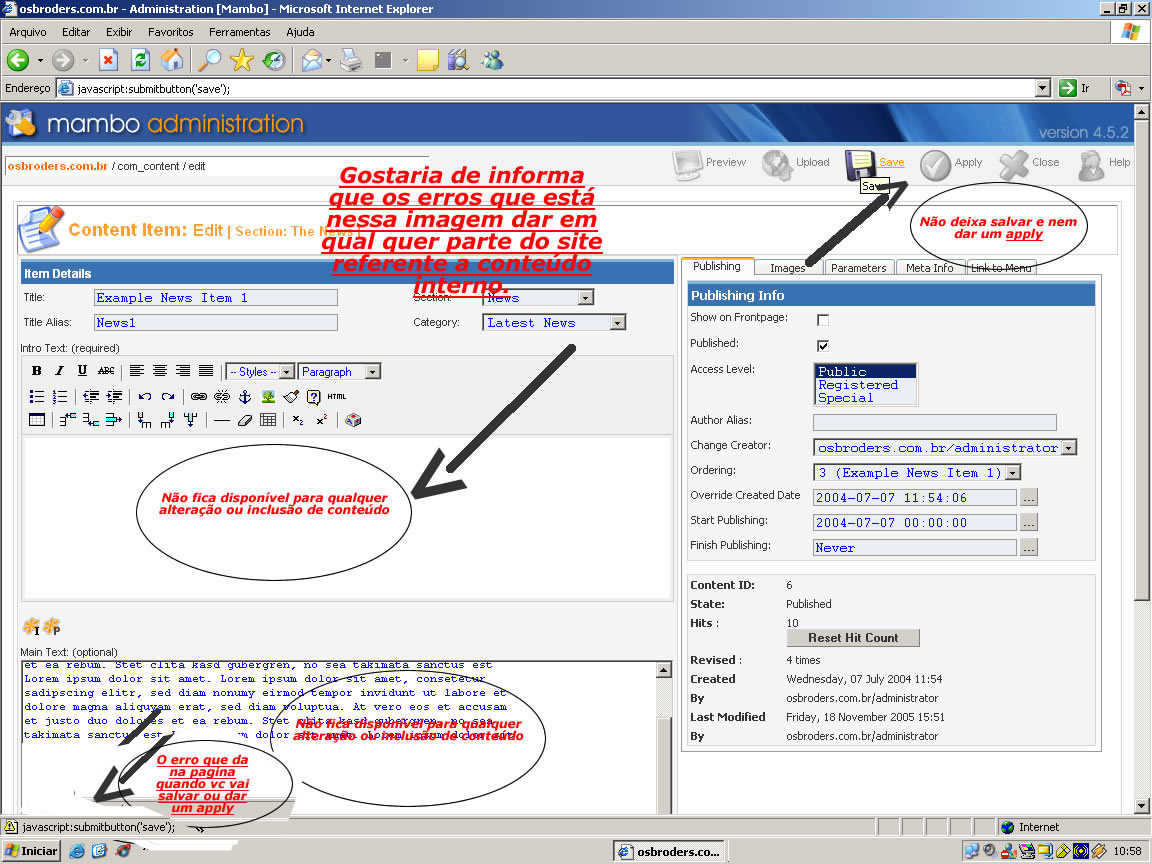Open the Category dropdown showing Latest News
This screenshot has width=1152, height=864.
click(x=554, y=323)
